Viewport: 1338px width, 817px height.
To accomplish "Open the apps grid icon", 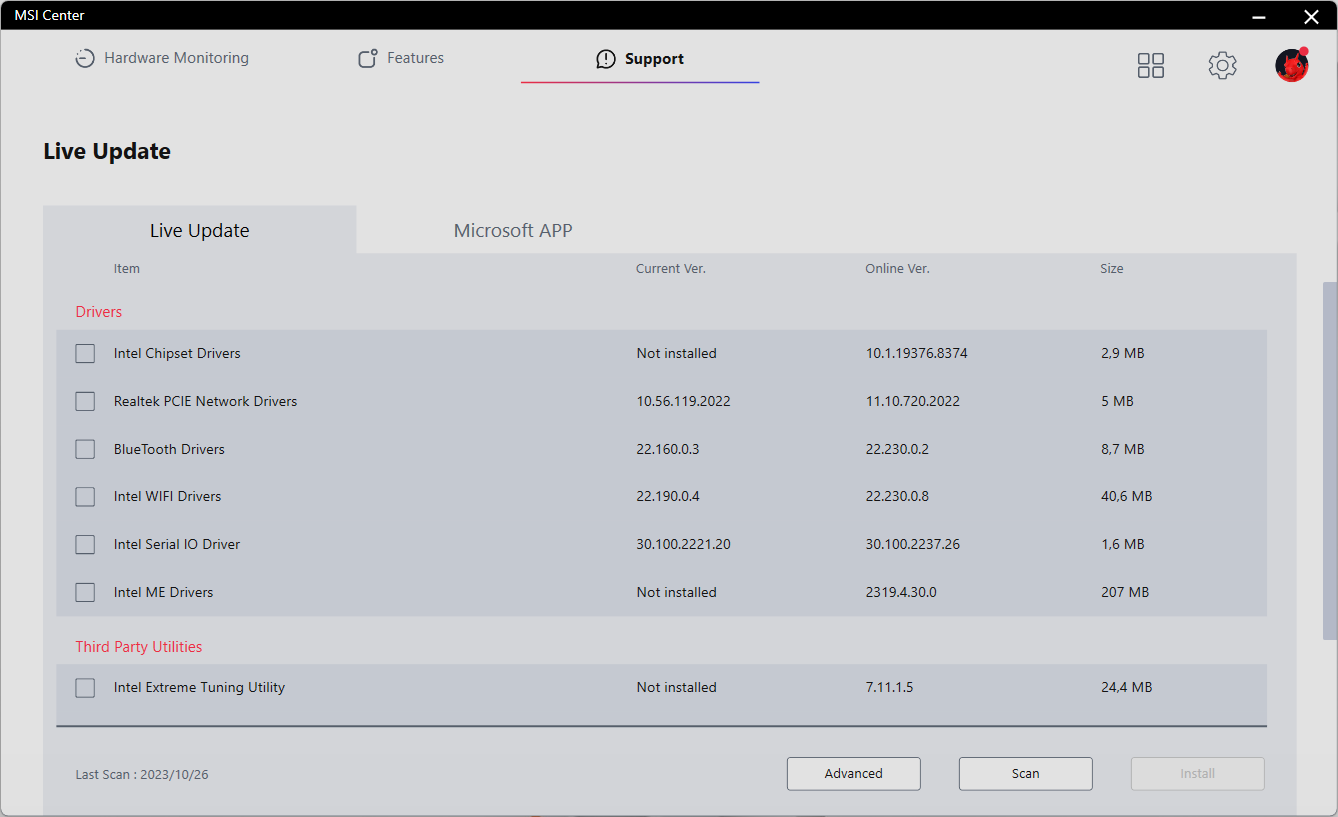I will (1151, 66).
